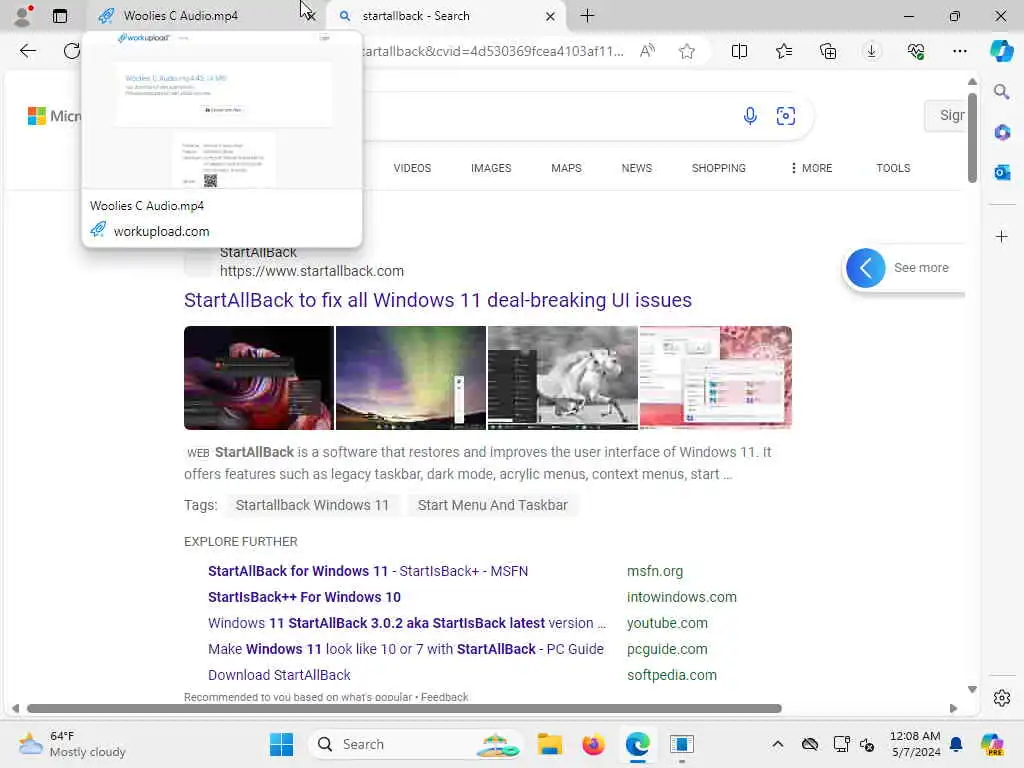Select the IMAGES search tab
Image resolution: width=1024 pixels, height=768 pixels.
[x=491, y=168]
